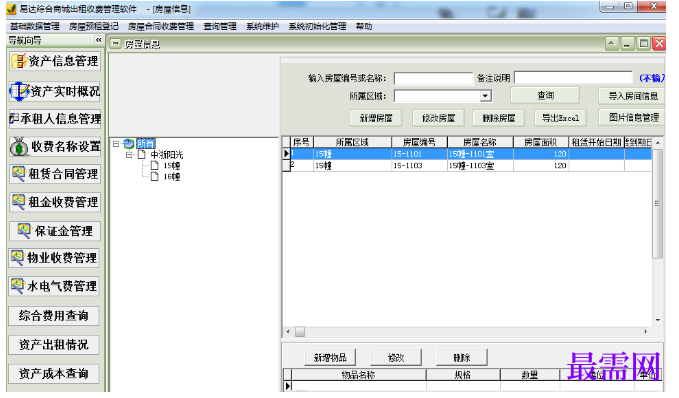679x398 pixels.
Task: Click the document icon beside 15幢 in the tree
Action: pyautogui.click(x=155, y=165)
